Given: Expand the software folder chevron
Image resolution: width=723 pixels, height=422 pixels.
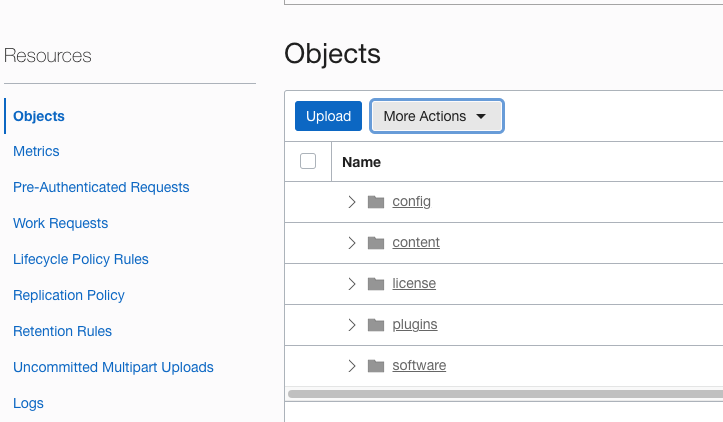Looking at the screenshot, I should click(x=351, y=366).
